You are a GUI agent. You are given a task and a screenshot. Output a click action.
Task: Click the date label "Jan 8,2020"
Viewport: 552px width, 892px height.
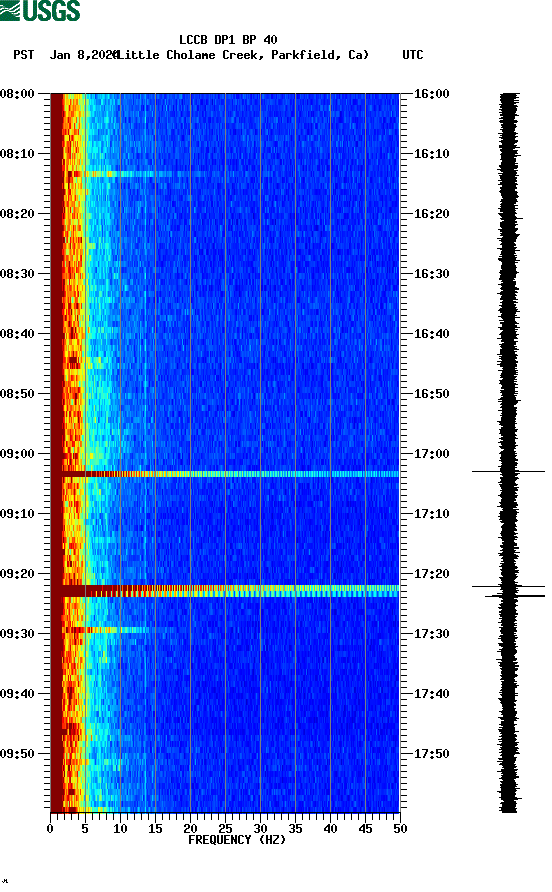point(83,55)
